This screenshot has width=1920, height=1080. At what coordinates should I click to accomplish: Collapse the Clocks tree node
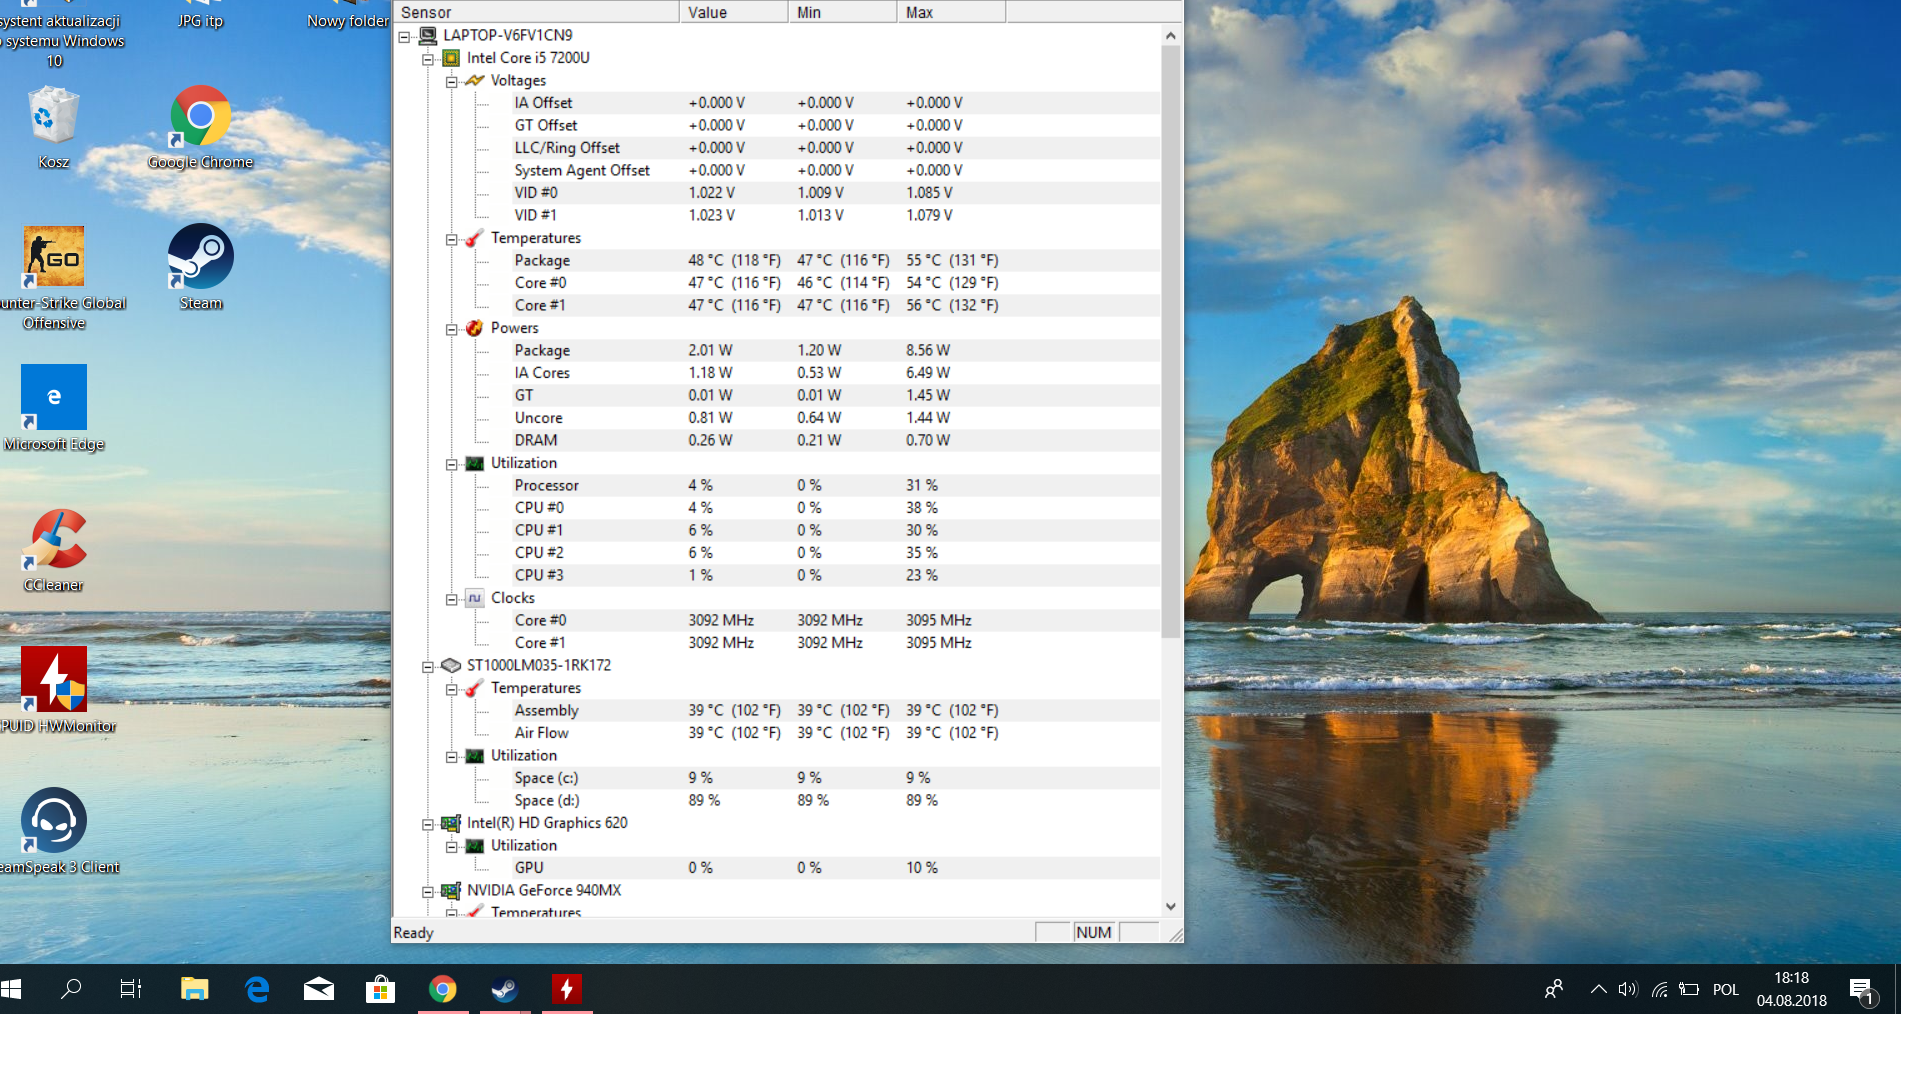tap(452, 599)
